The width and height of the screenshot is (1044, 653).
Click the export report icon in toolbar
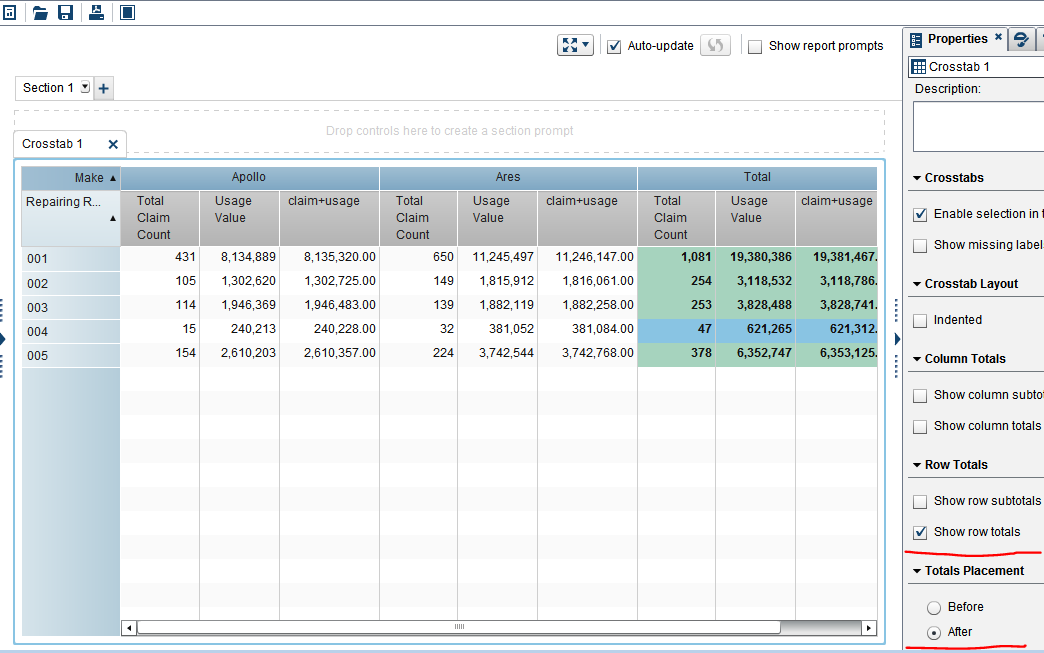click(x=96, y=12)
